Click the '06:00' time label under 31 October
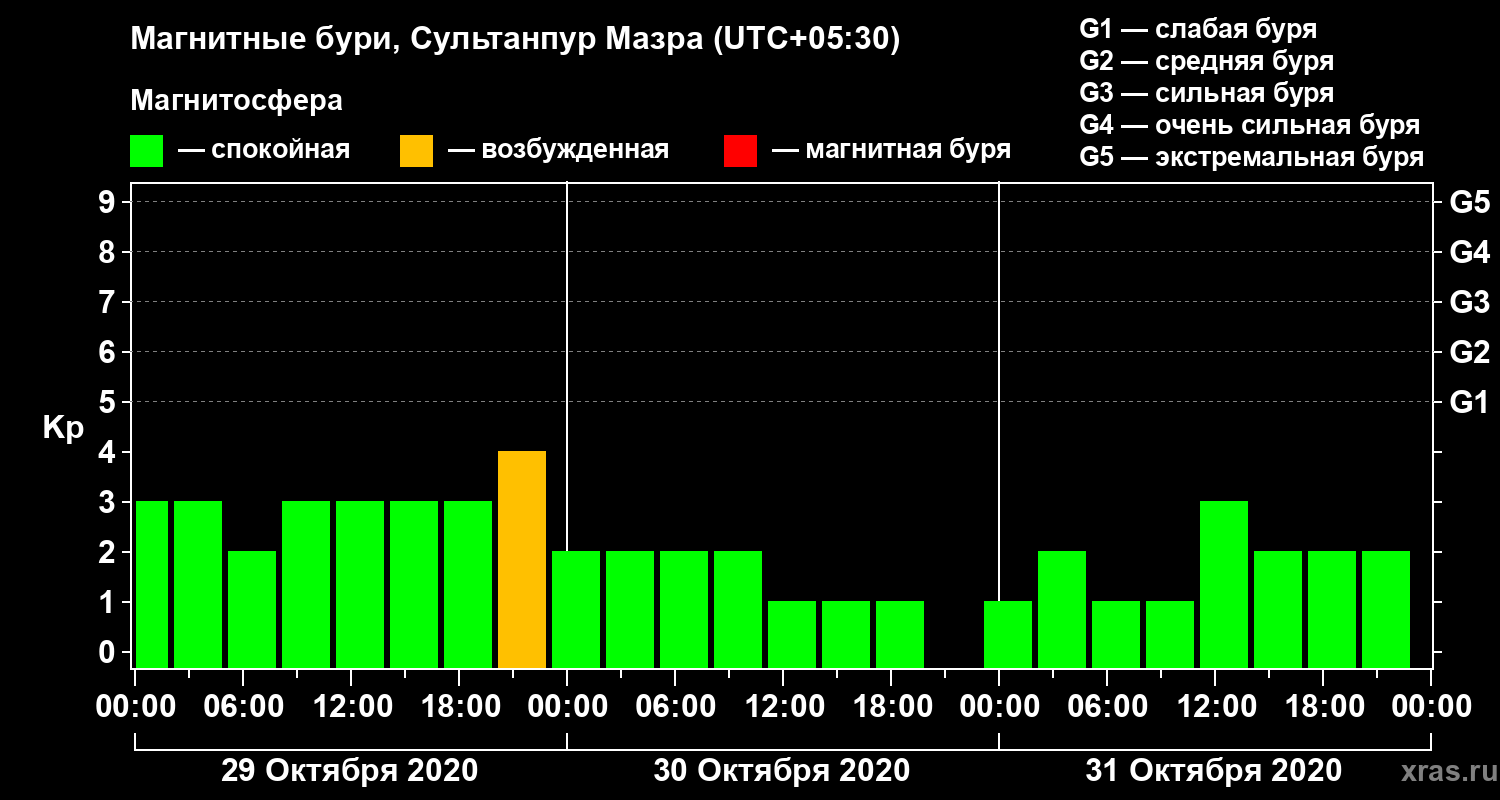The width and height of the screenshot is (1500, 800). coord(1107,707)
